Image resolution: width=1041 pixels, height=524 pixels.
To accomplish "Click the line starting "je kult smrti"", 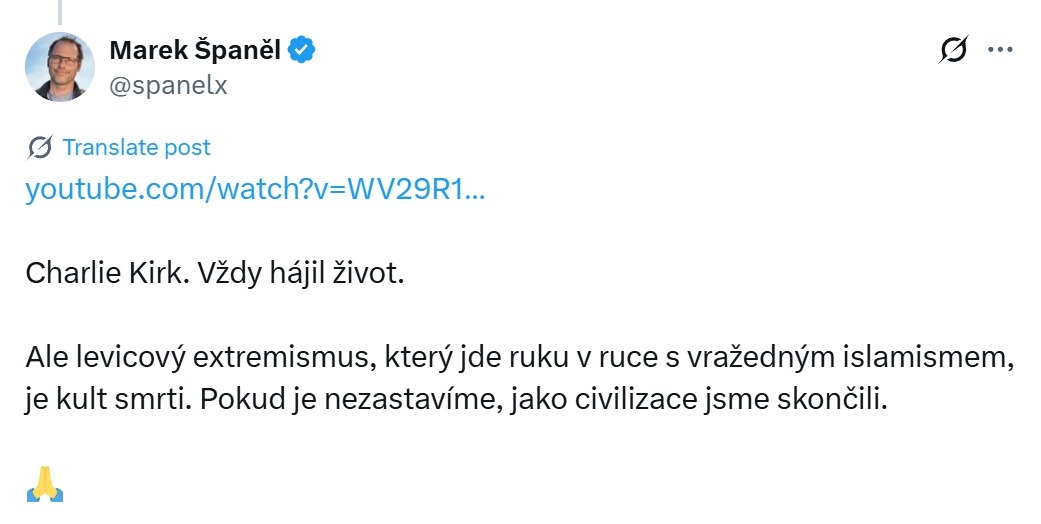I will (455, 400).
